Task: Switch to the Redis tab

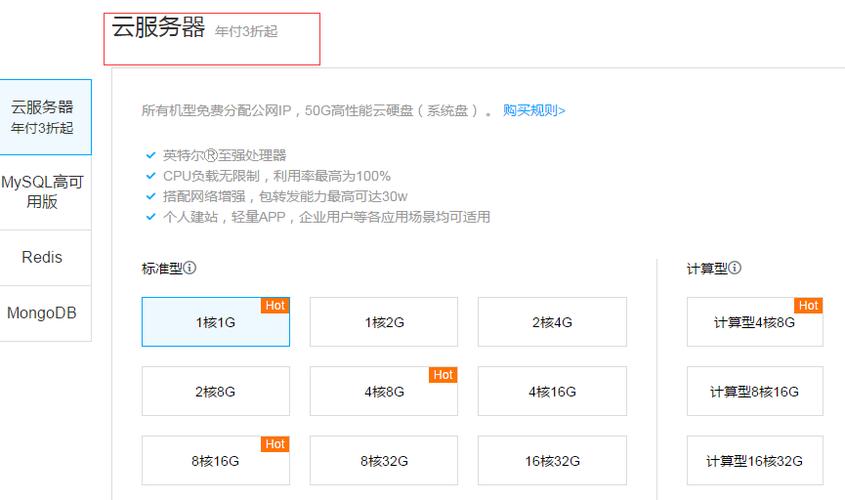Action: pos(45,258)
